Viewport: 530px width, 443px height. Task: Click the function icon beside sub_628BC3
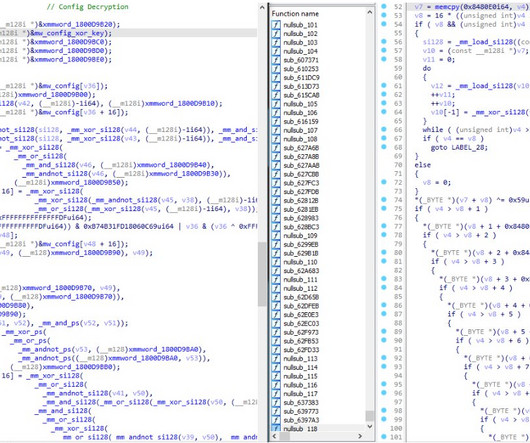pos(276,227)
